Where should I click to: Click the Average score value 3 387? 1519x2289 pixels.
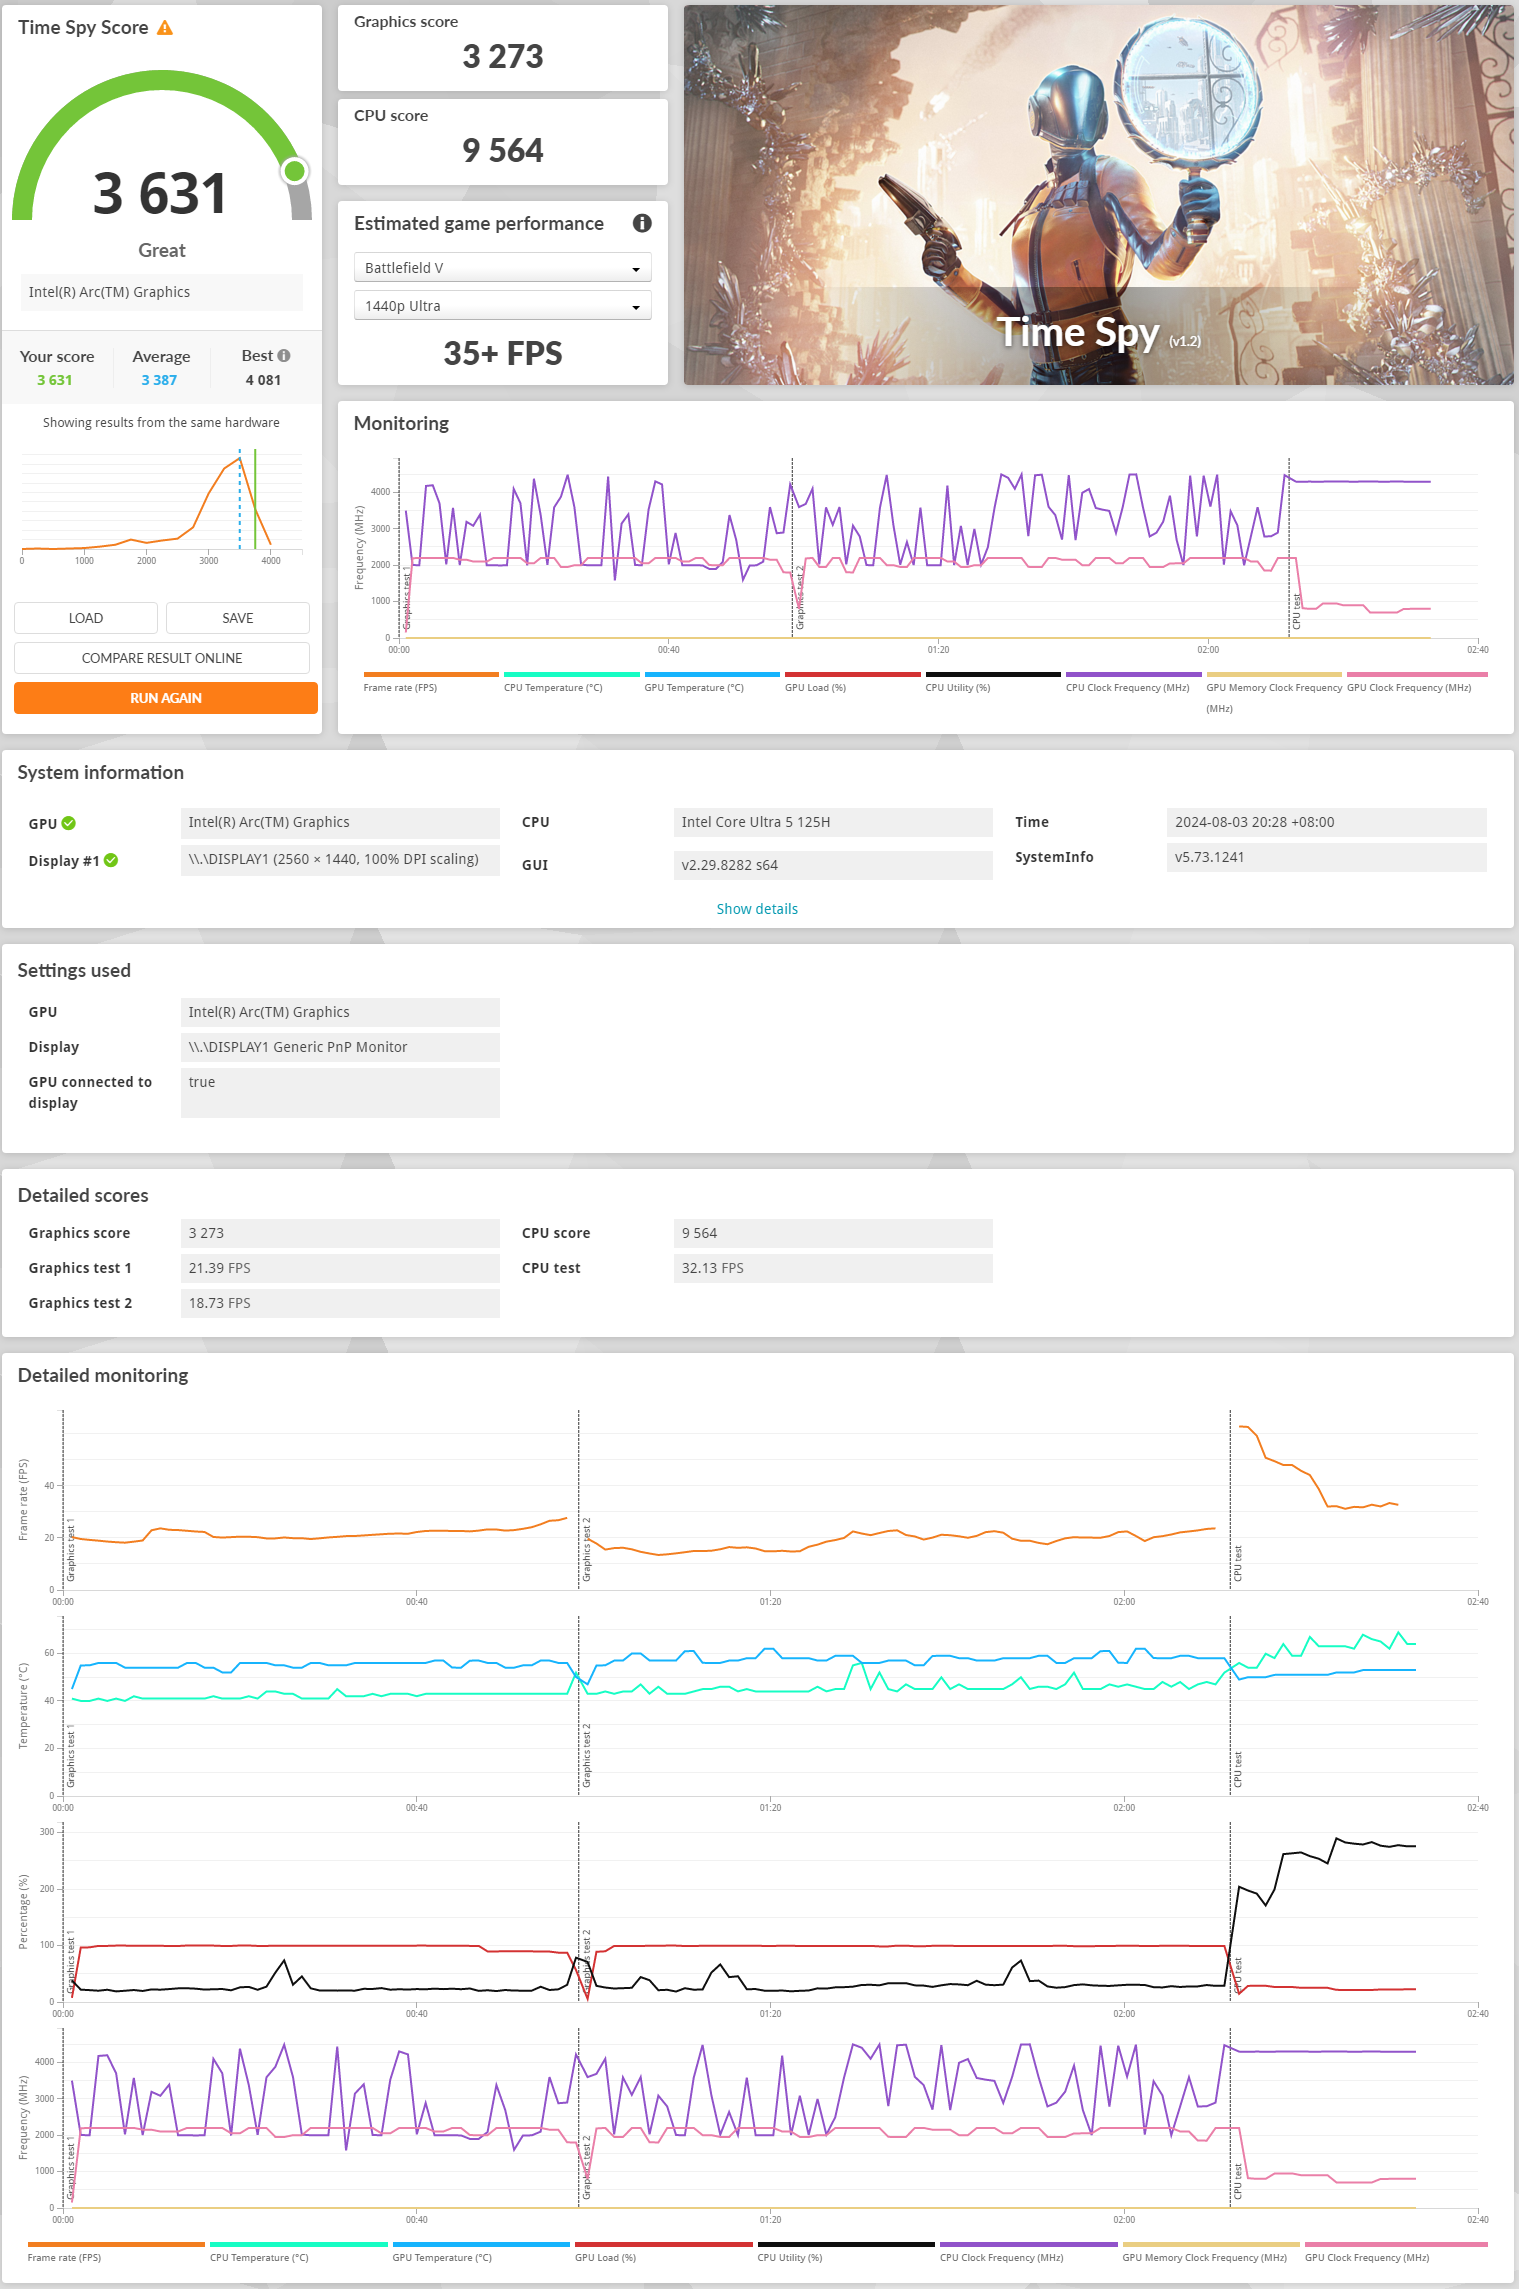point(159,380)
